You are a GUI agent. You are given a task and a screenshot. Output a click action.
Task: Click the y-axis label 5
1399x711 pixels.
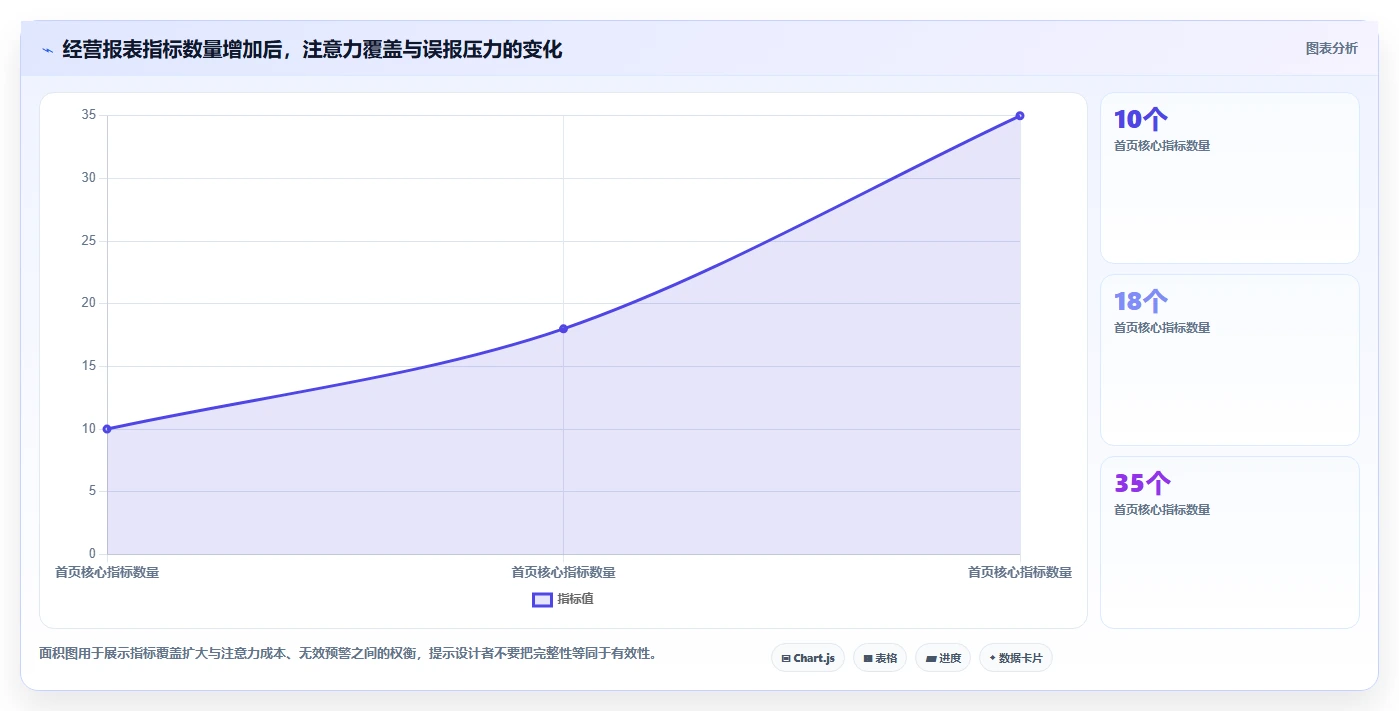pyautogui.click(x=92, y=491)
